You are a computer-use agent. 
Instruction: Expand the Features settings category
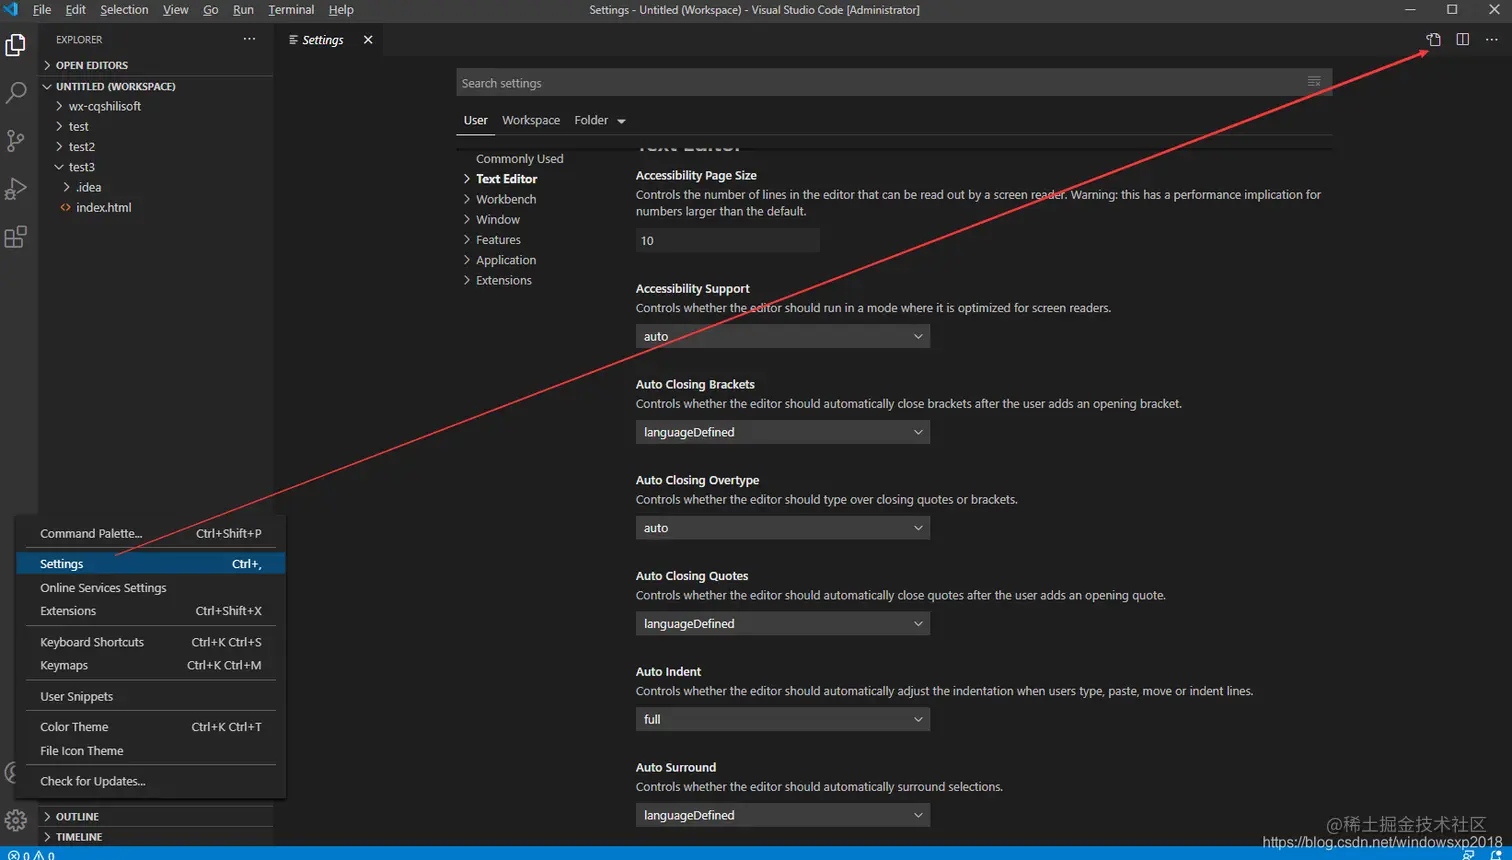coord(492,240)
